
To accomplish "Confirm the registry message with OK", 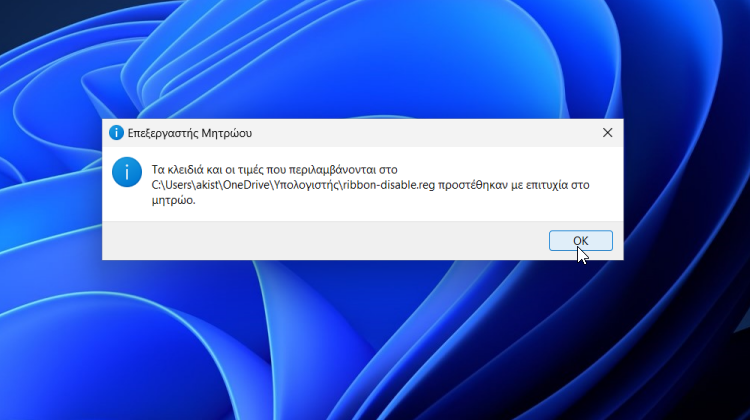I will pos(581,241).
